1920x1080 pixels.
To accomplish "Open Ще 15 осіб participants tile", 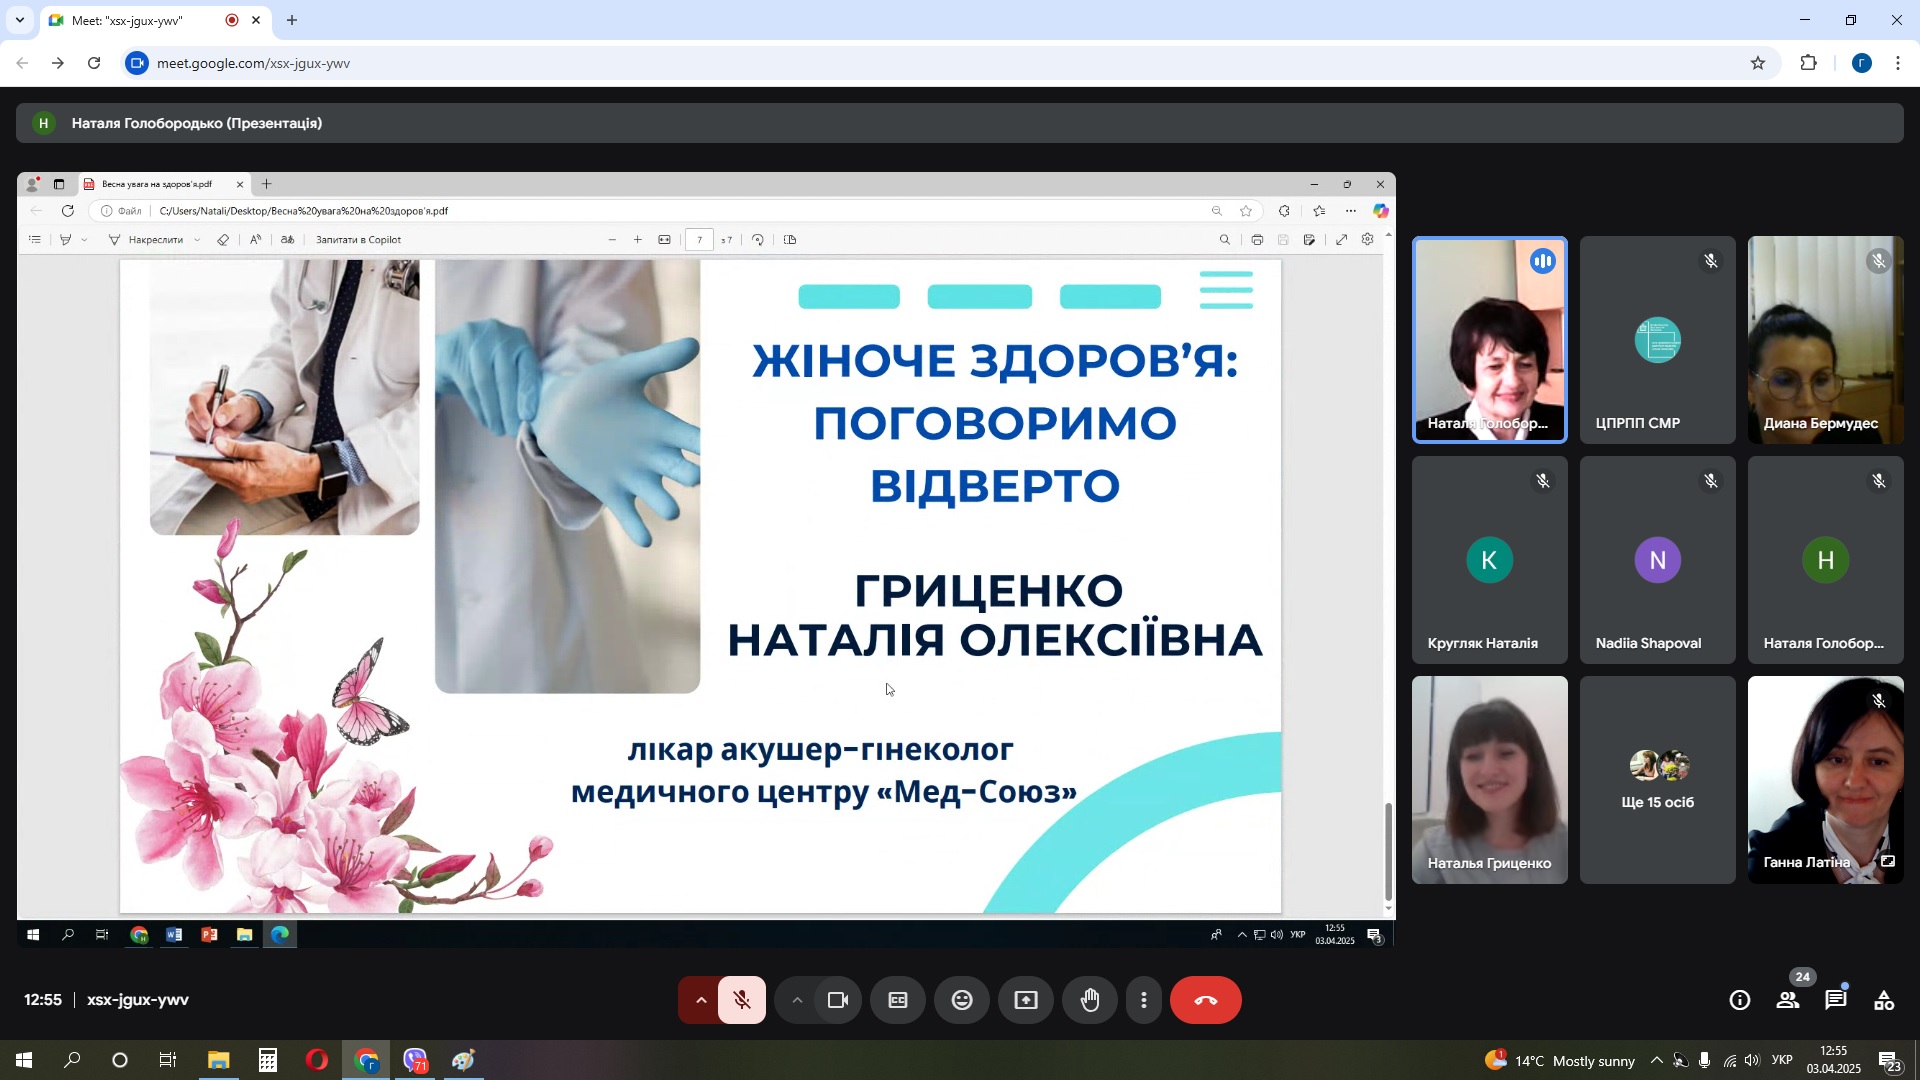I will pyautogui.click(x=1657, y=780).
